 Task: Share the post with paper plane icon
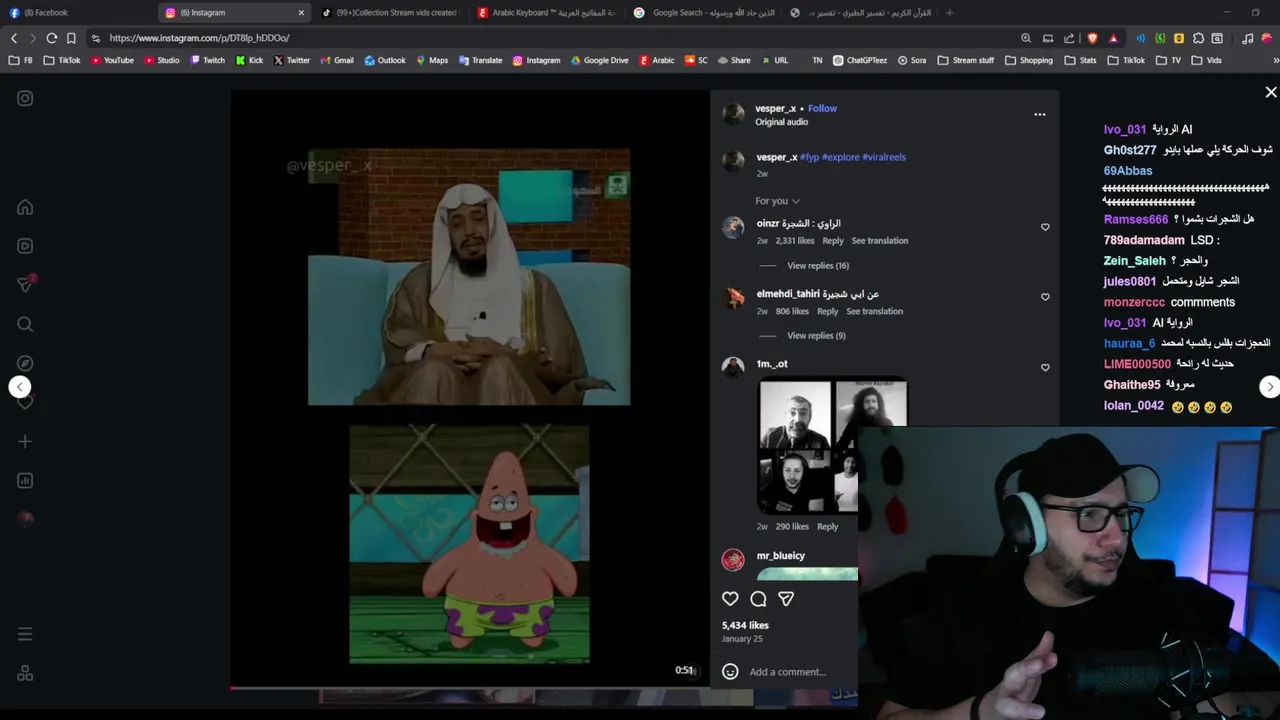786,599
